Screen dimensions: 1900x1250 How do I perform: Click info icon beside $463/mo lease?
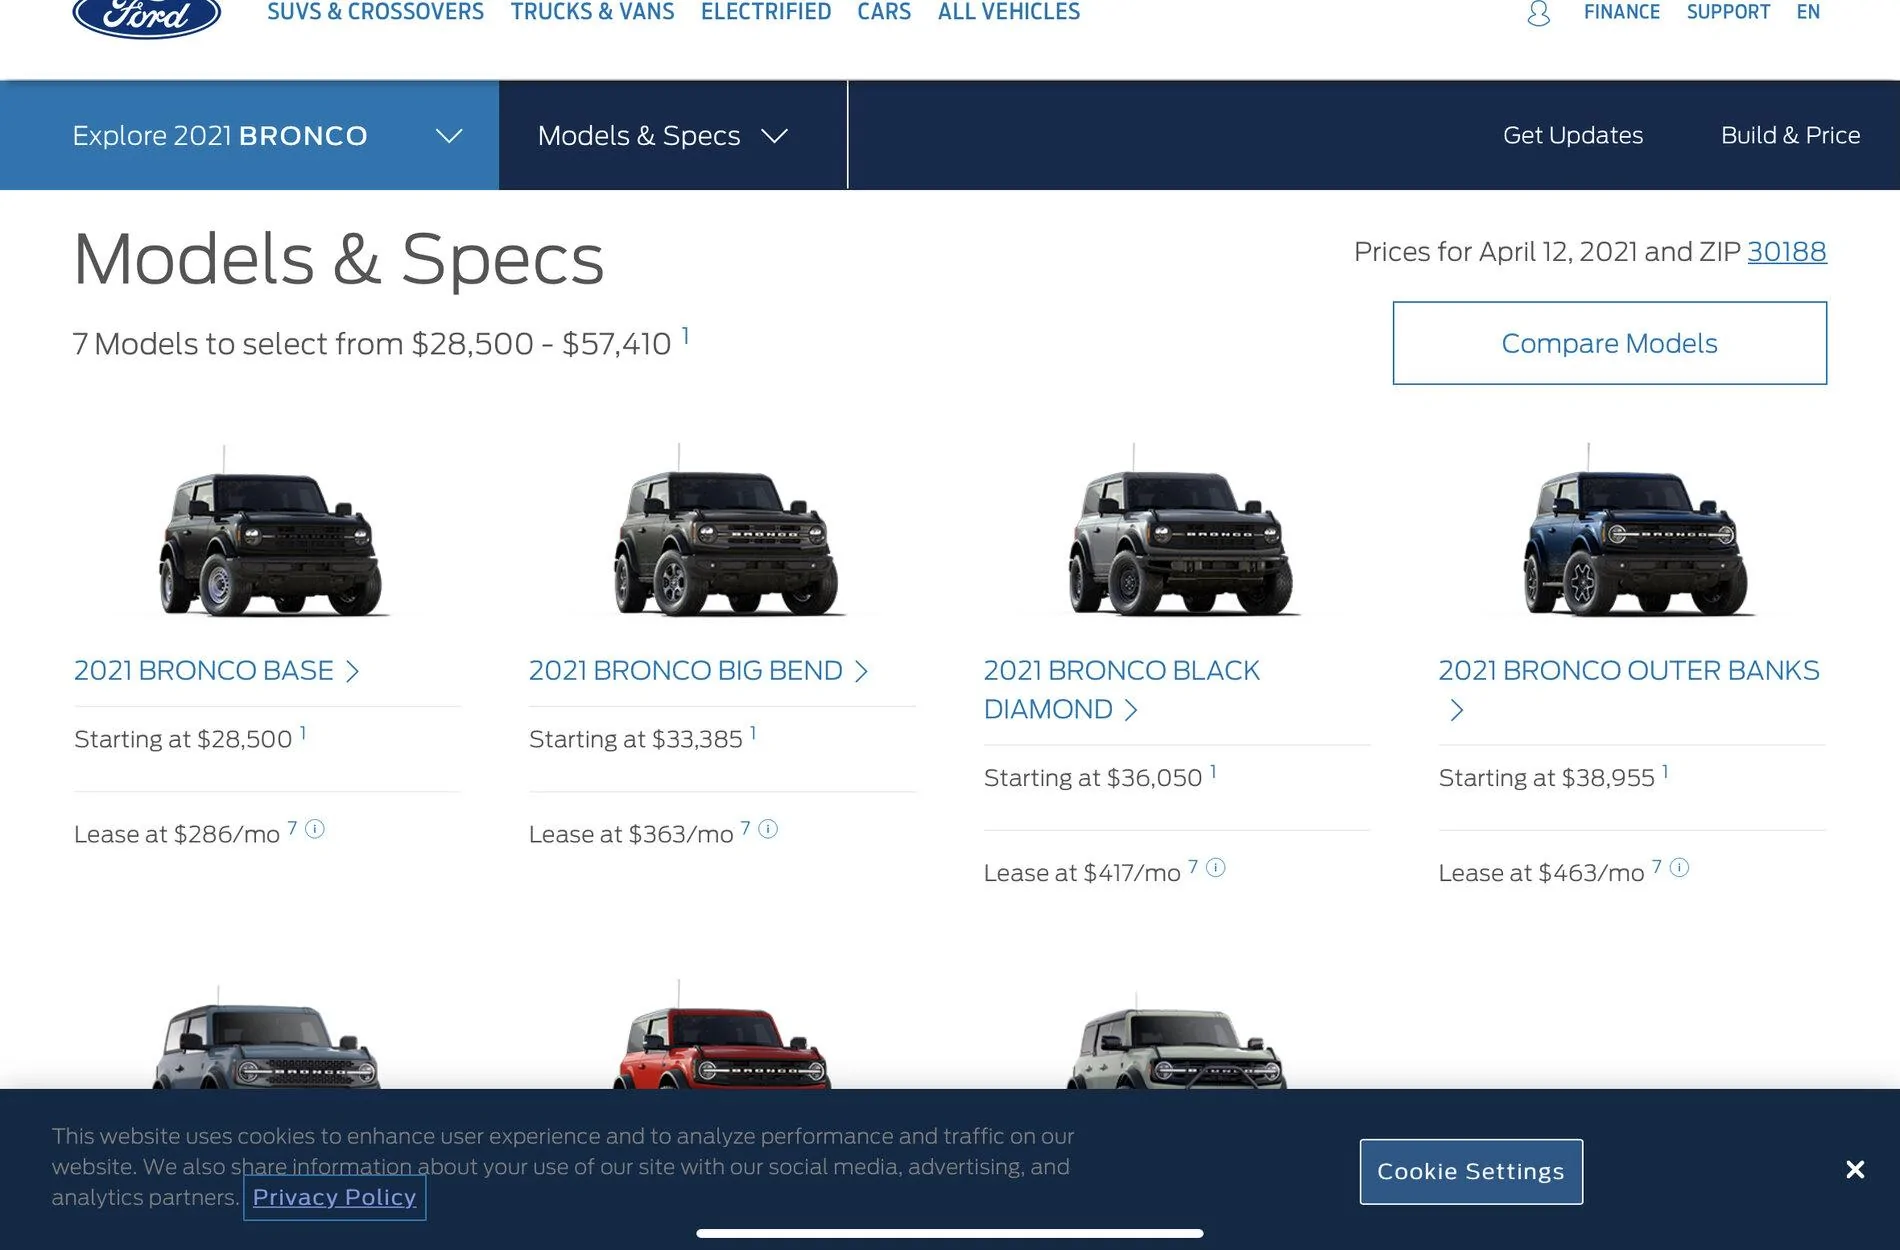click(x=1680, y=868)
